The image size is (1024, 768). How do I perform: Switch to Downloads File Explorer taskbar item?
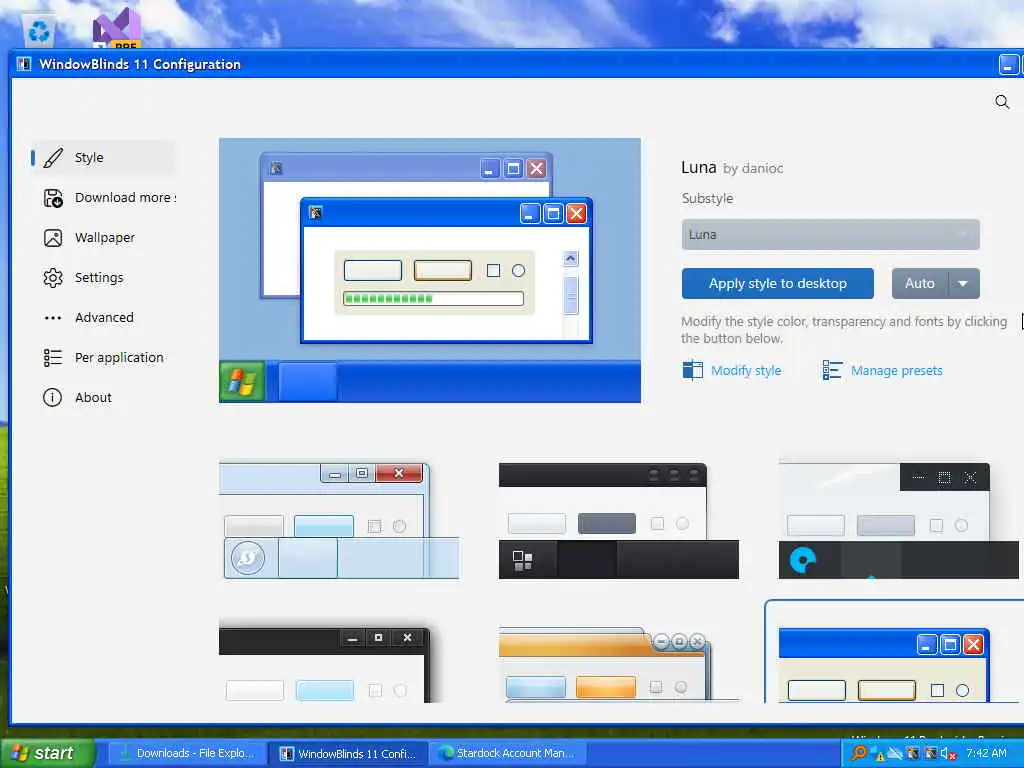pos(188,754)
